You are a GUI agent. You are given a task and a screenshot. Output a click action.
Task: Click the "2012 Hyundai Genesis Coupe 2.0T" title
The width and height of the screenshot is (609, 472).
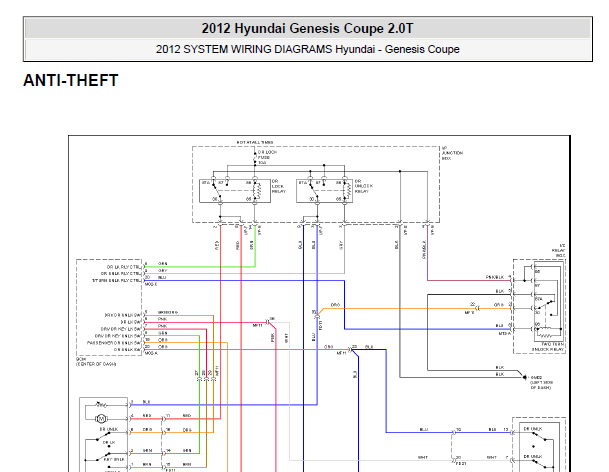tap(307, 28)
